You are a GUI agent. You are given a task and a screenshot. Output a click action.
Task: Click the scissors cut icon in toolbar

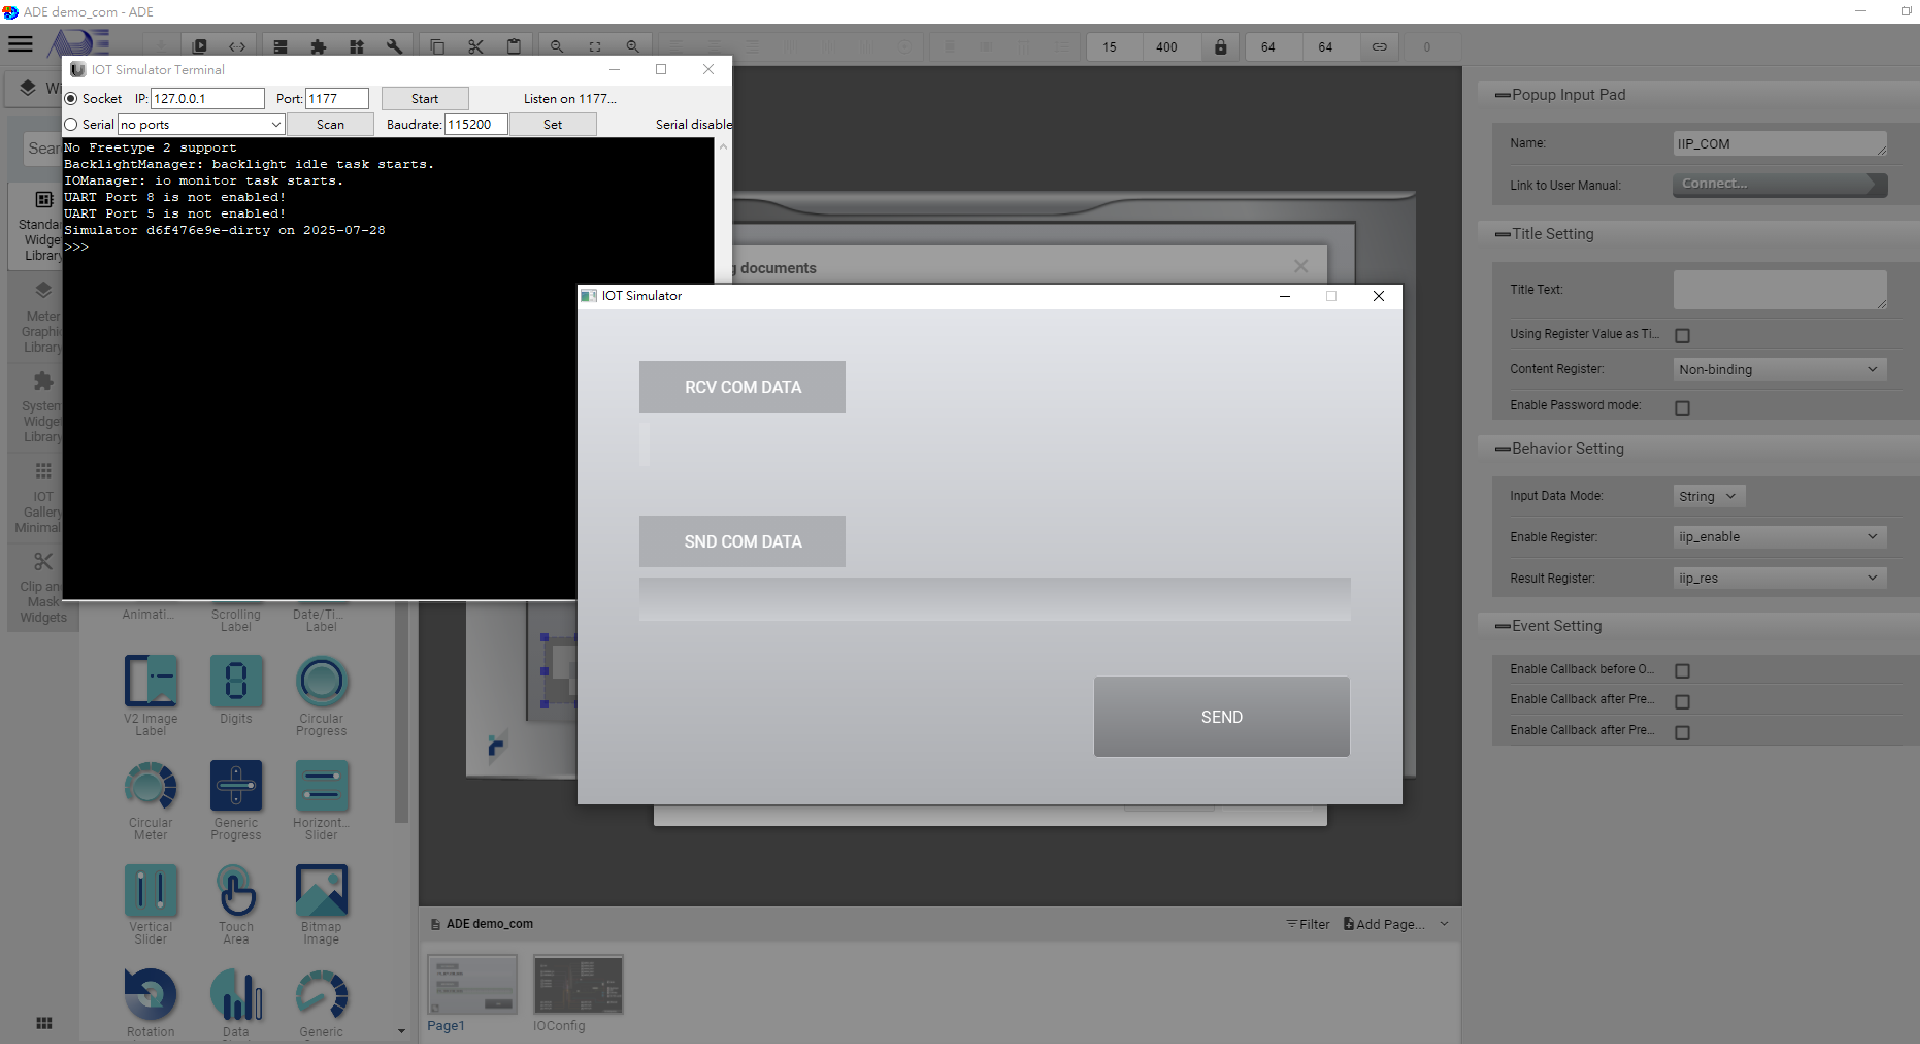coord(475,47)
